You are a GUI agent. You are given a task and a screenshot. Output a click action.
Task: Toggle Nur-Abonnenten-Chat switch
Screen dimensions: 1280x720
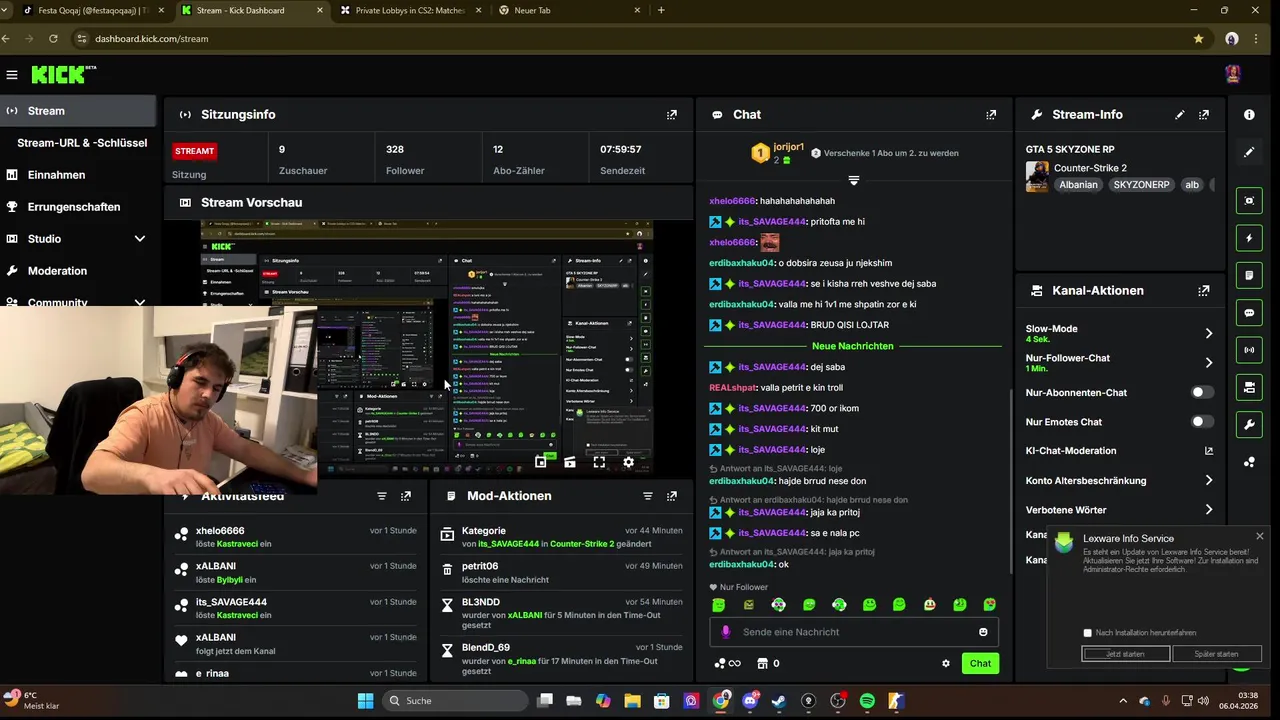tap(1203, 393)
